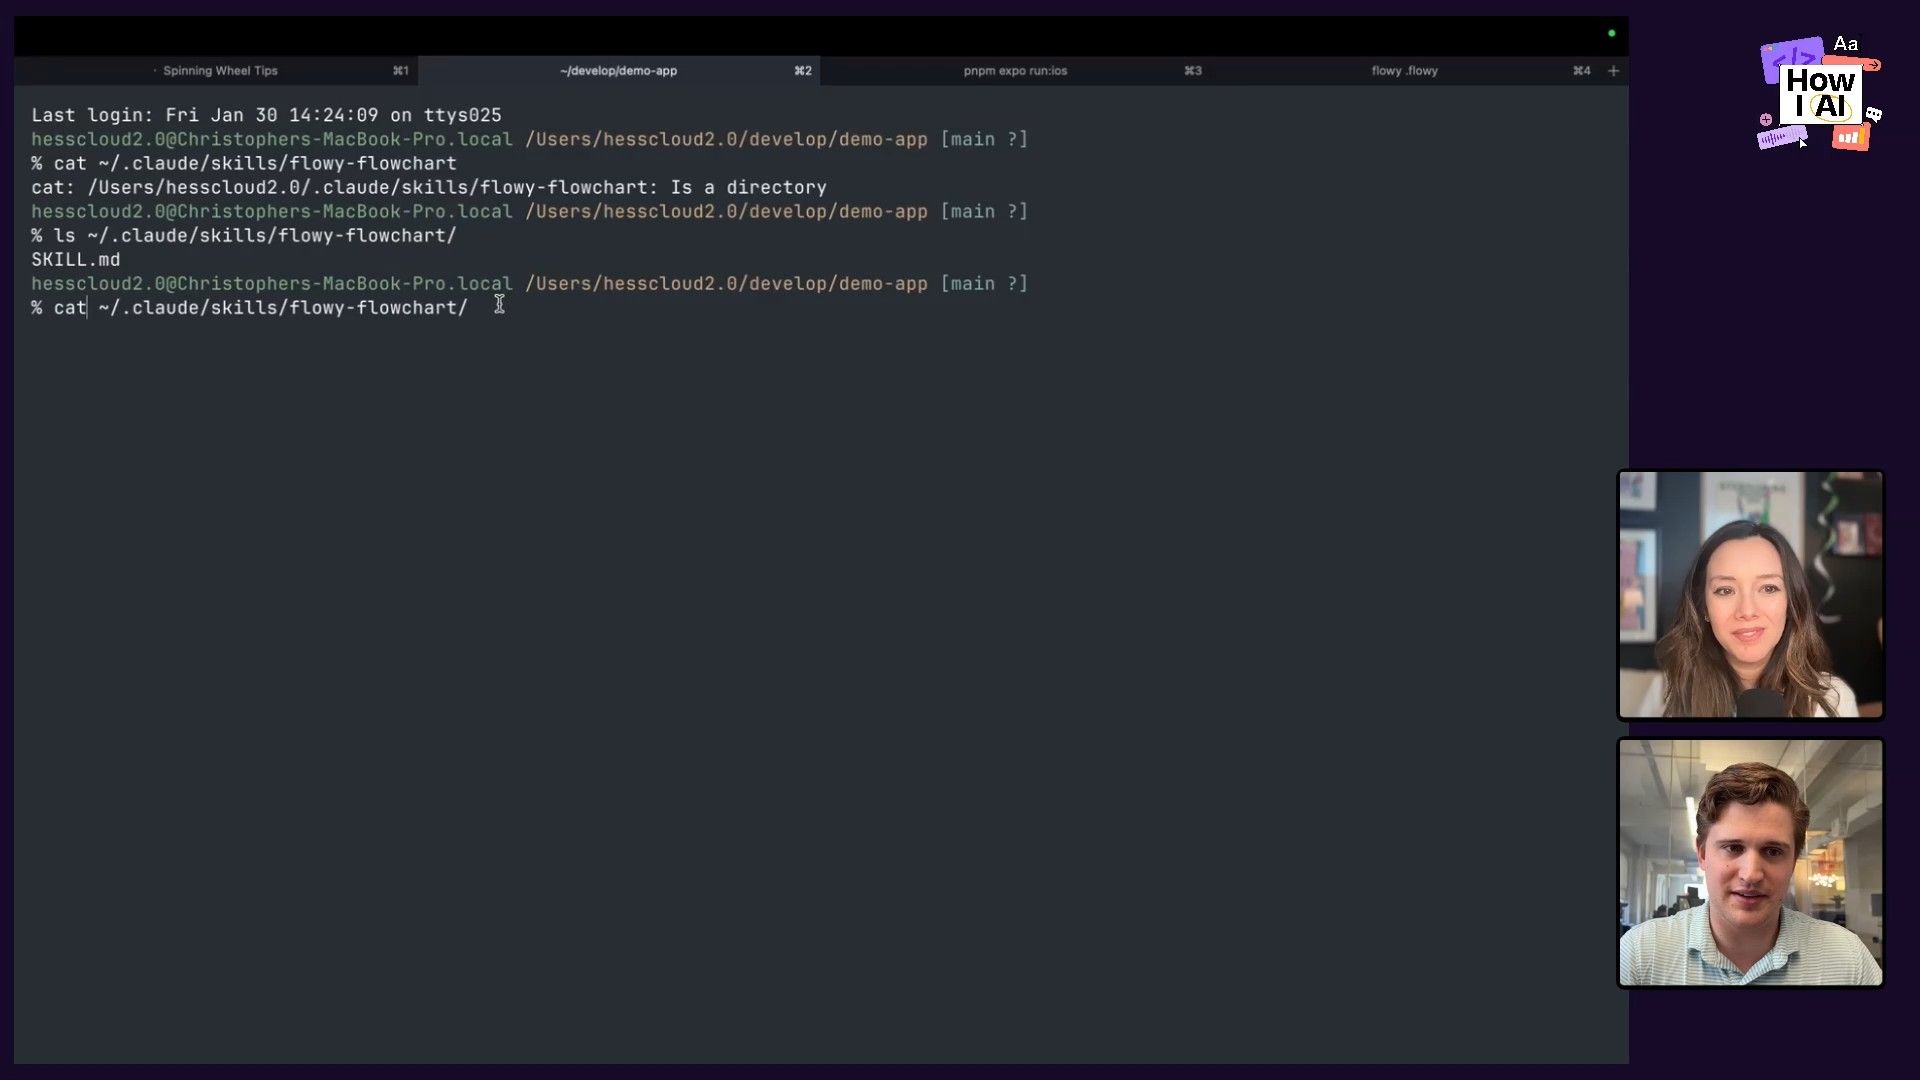
Task: Click the 'ls ~/.claude/skills/flowy-flowchart/' command line
Action: click(244, 236)
